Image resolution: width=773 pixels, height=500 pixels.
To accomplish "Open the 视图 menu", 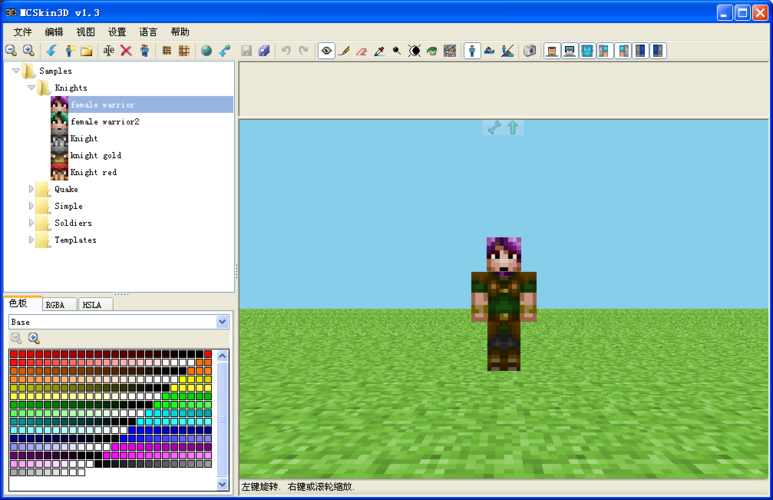I will pyautogui.click(x=85, y=32).
